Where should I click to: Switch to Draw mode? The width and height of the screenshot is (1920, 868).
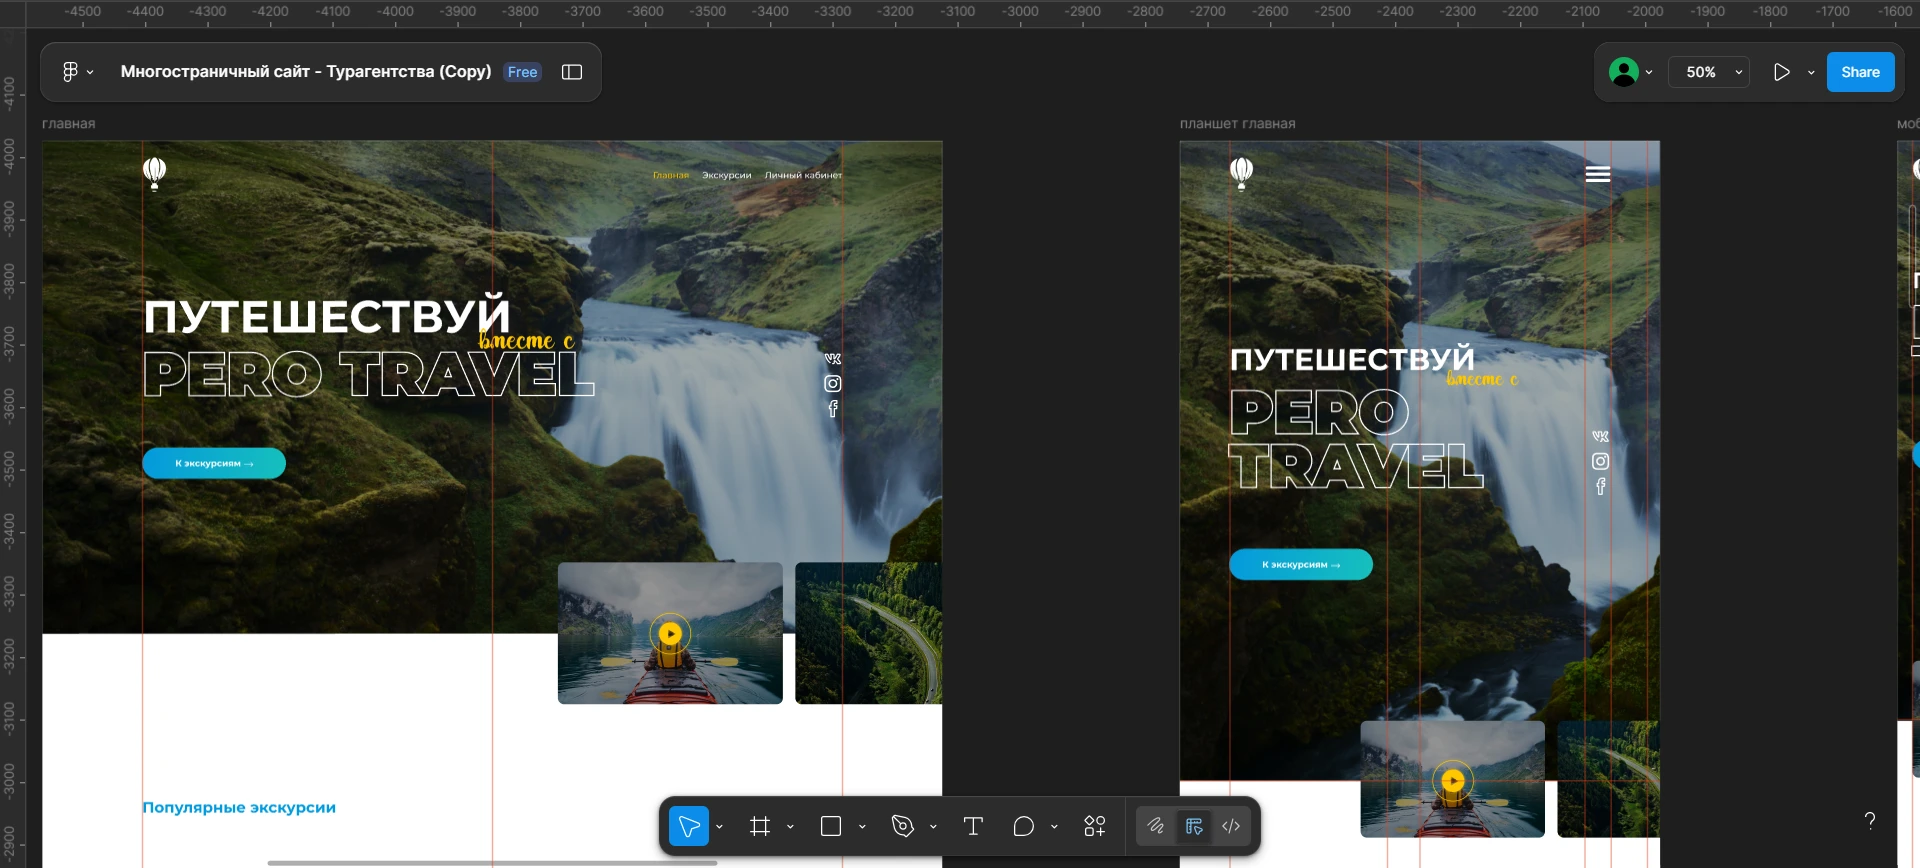tap(1156, 826)
